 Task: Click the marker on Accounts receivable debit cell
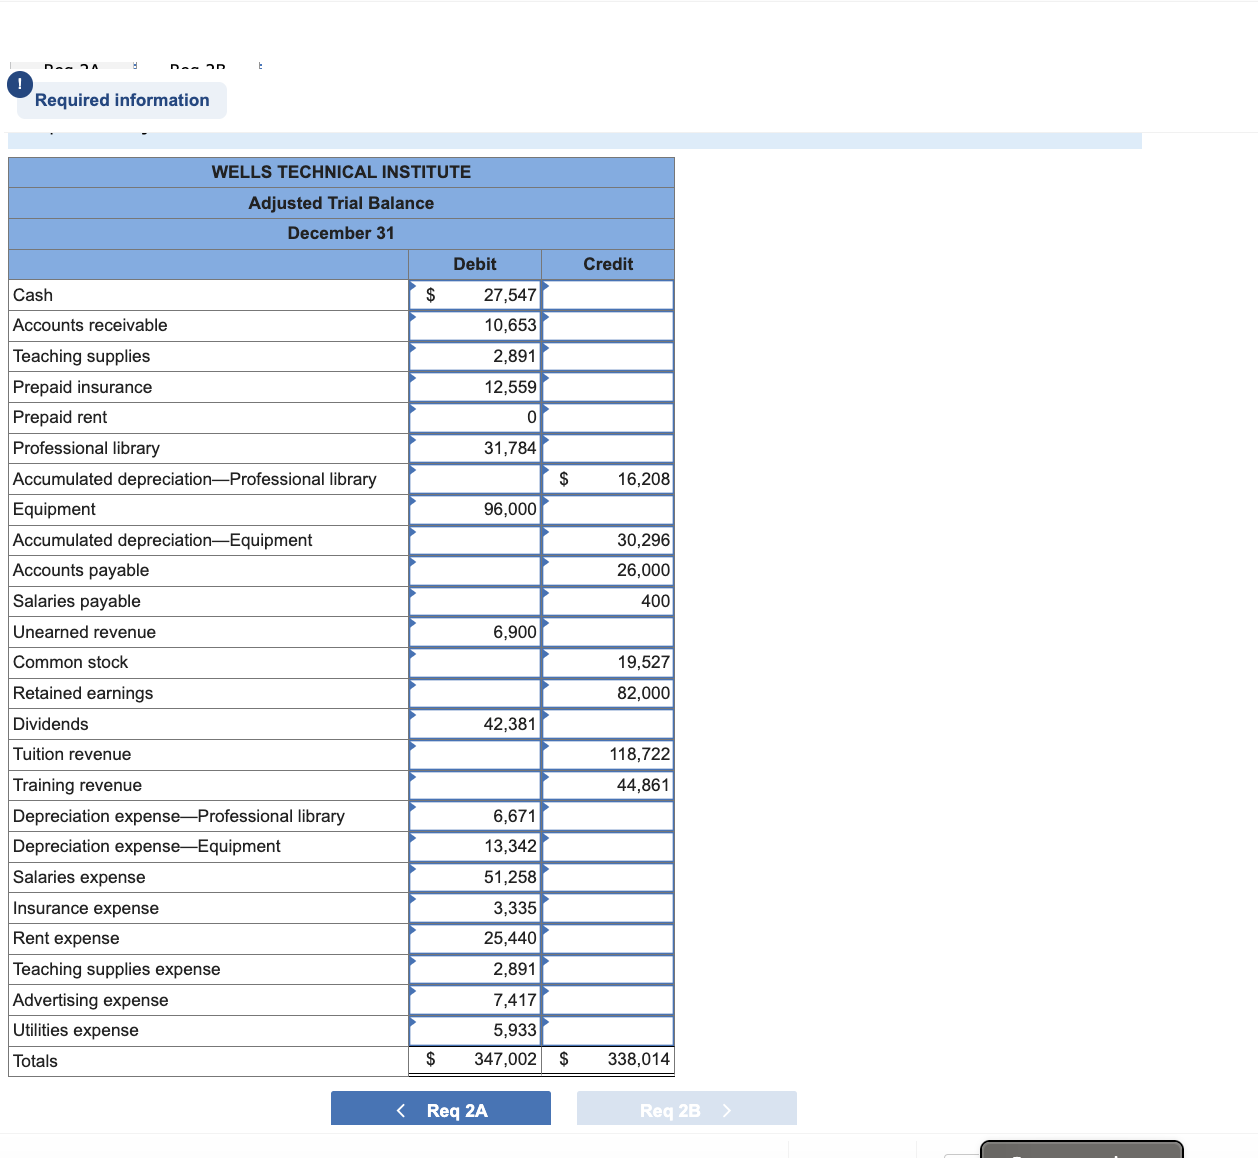pos(412,319)
